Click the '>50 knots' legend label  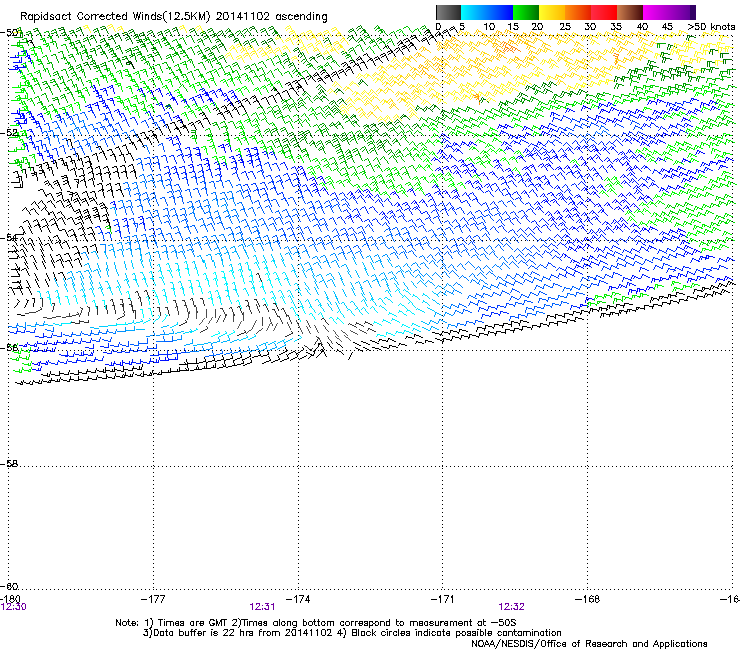(x=711, y=27)
